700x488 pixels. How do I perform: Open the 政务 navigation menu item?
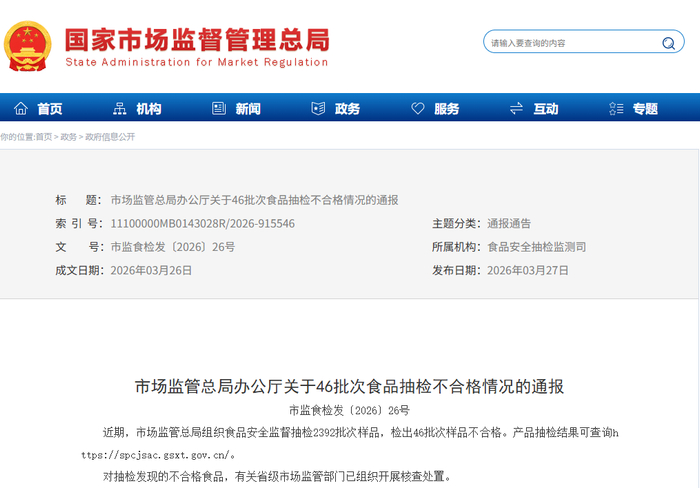[x=347, y=108]
